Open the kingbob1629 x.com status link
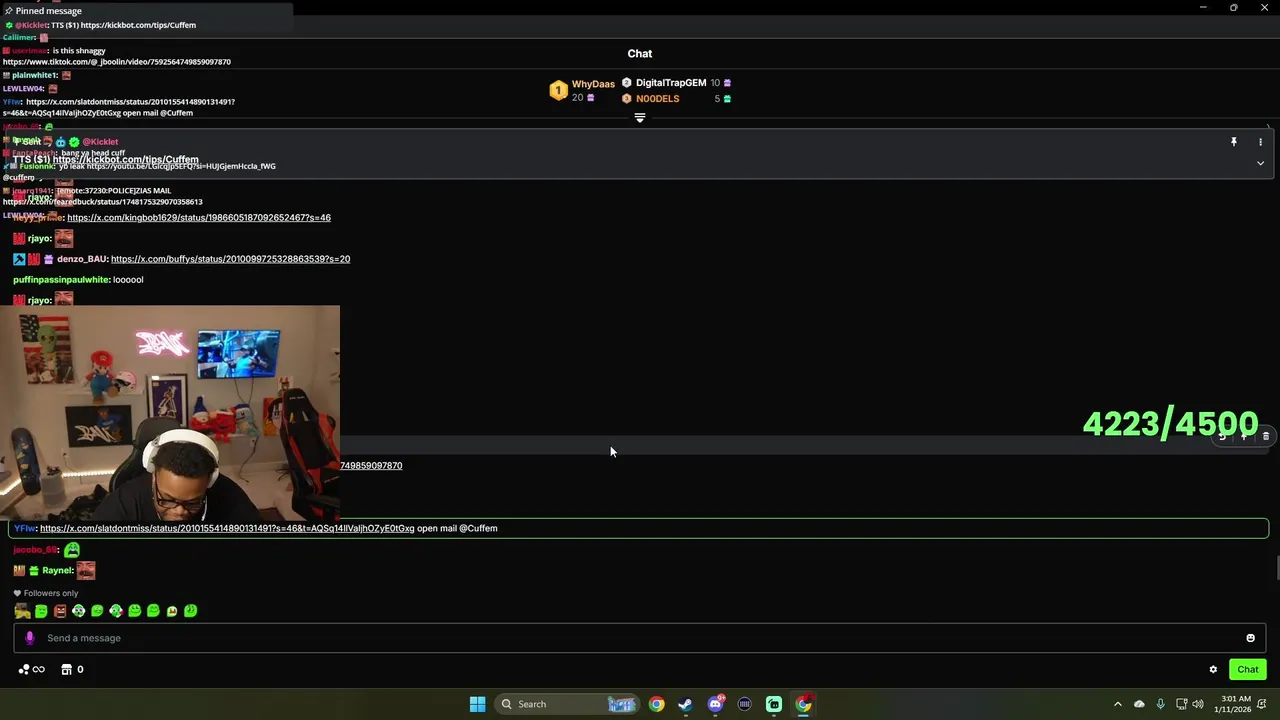Screen dimensions: 1280x720 199,217
